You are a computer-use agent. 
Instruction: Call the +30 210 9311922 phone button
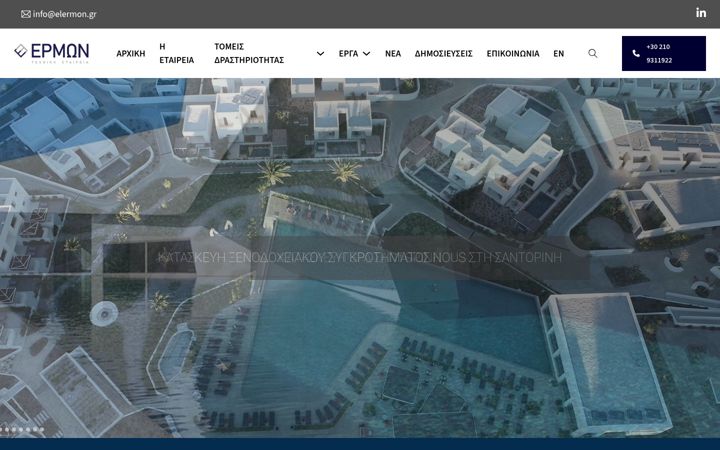click(x=664, y=53)
